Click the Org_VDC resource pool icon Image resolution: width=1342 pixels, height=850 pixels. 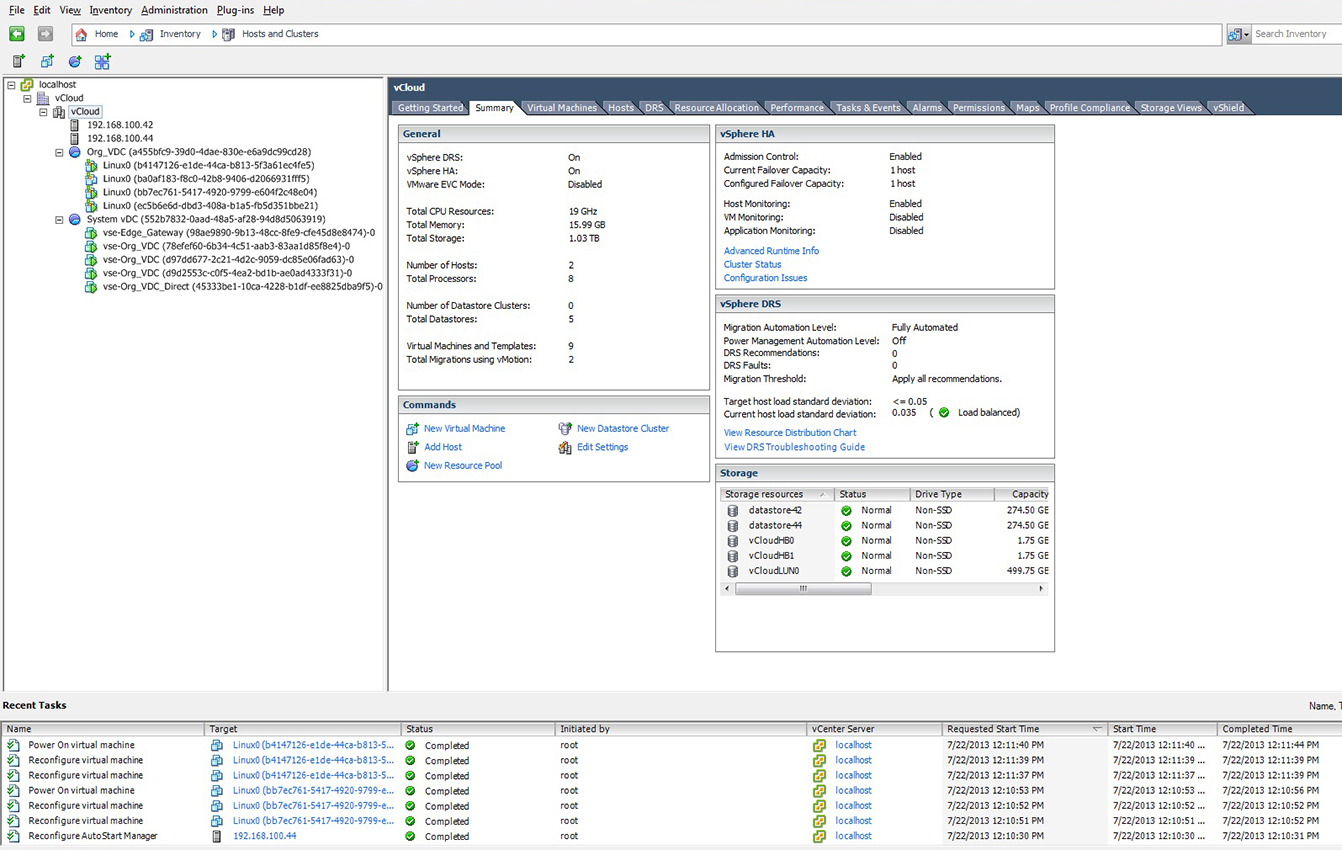tap(74, 152)
